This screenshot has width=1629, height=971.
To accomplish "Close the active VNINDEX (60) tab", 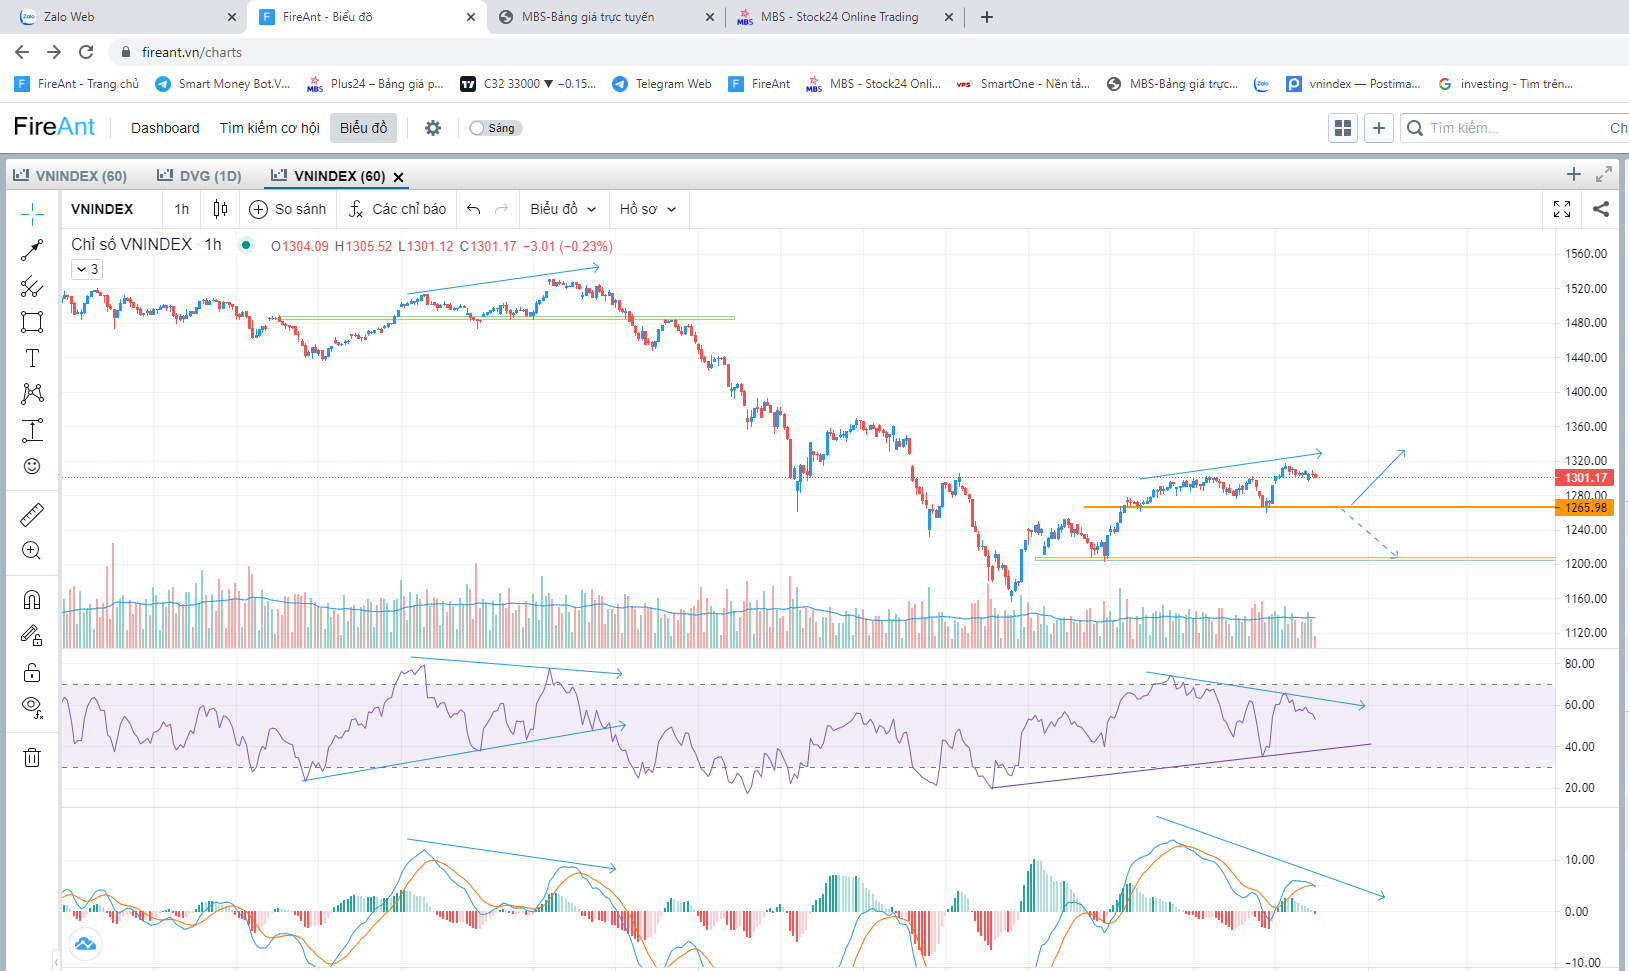I will (x=399, y=177).
